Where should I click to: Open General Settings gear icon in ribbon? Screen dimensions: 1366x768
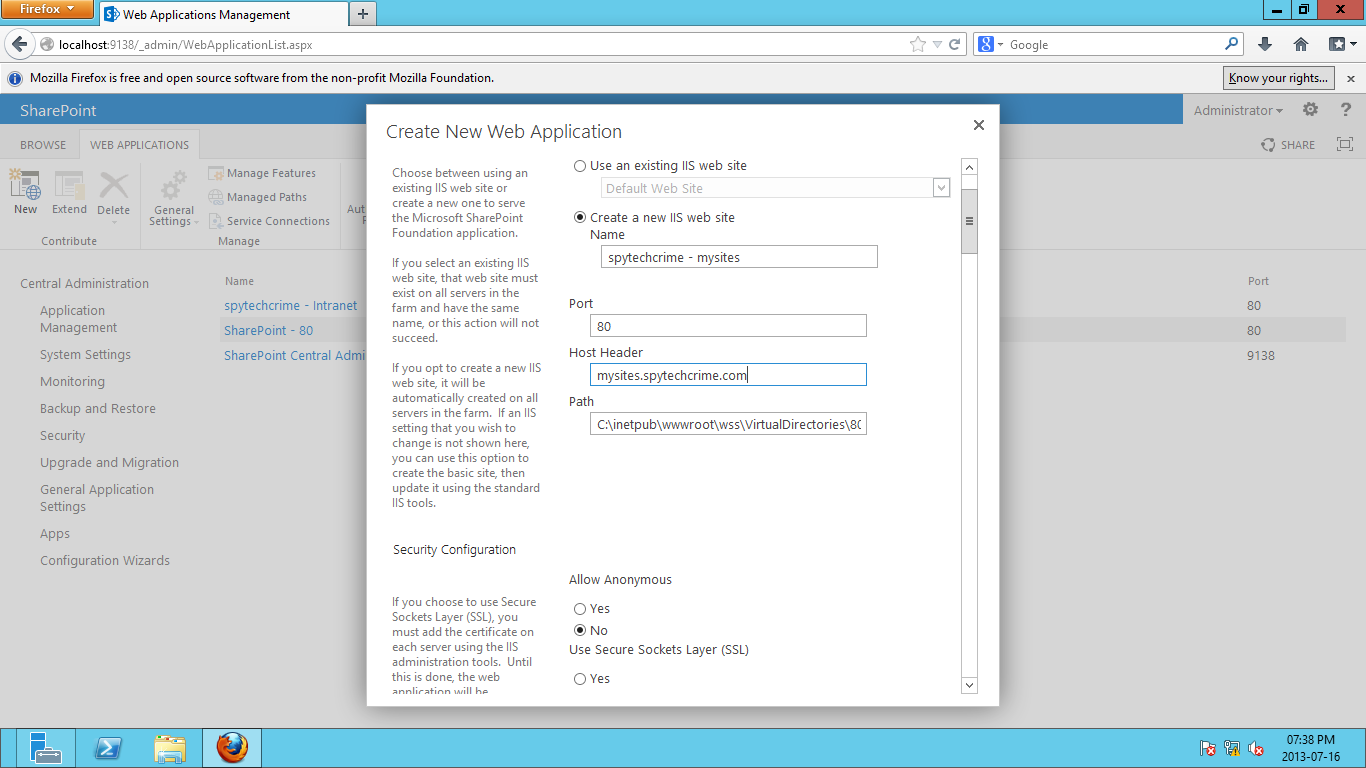[x=174, y=186]
